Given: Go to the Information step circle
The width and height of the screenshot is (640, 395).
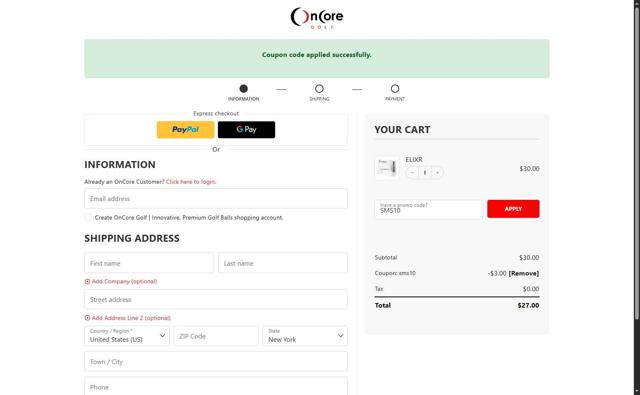Looking at the screenshot, I should pos(244,89).
